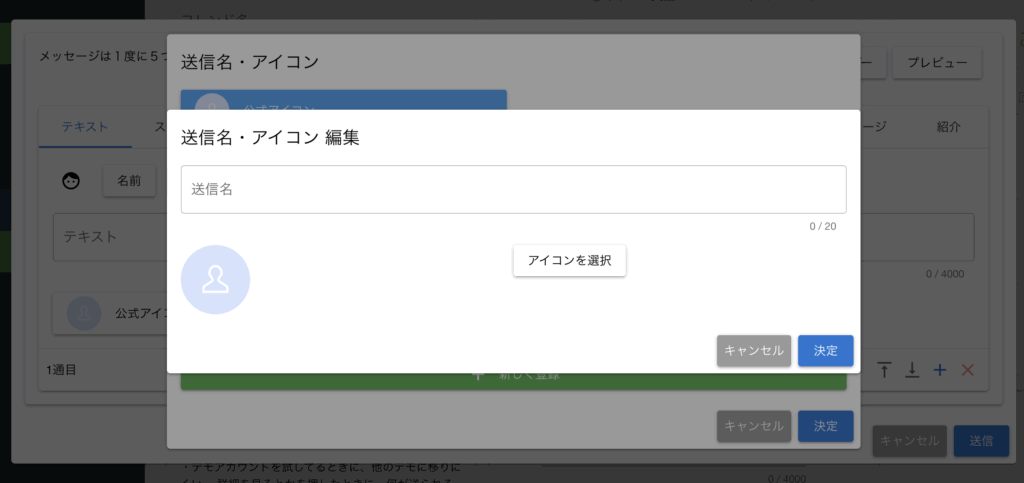1024x483 pixels.
Task: Click the move-to-bottom arrow icon
Action: [911, 370]
